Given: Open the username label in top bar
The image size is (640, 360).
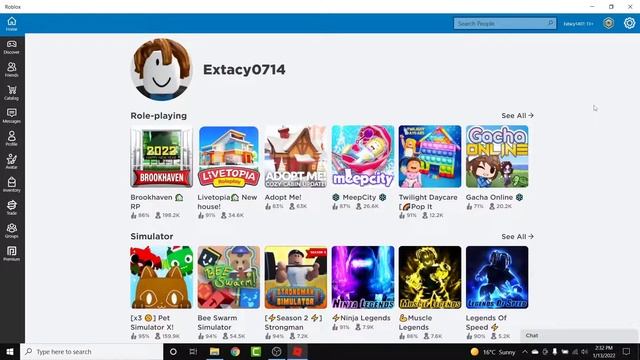Looking at the screenshot, I should (x=578, y=24).
